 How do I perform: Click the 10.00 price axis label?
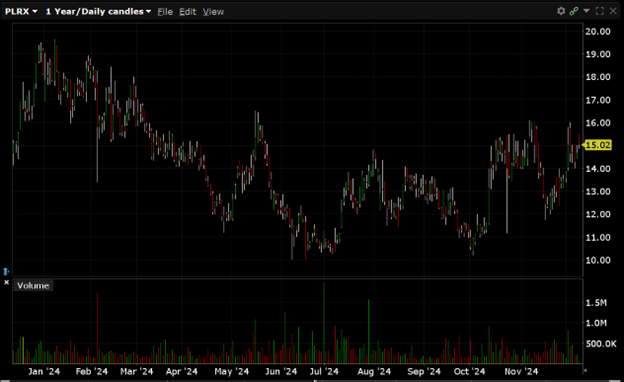click(x=598, y=260)
